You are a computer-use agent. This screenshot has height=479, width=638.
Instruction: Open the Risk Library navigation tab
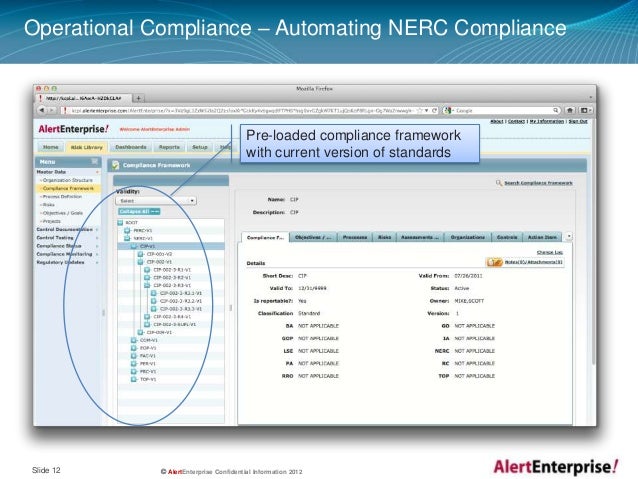tap(86, 147)
